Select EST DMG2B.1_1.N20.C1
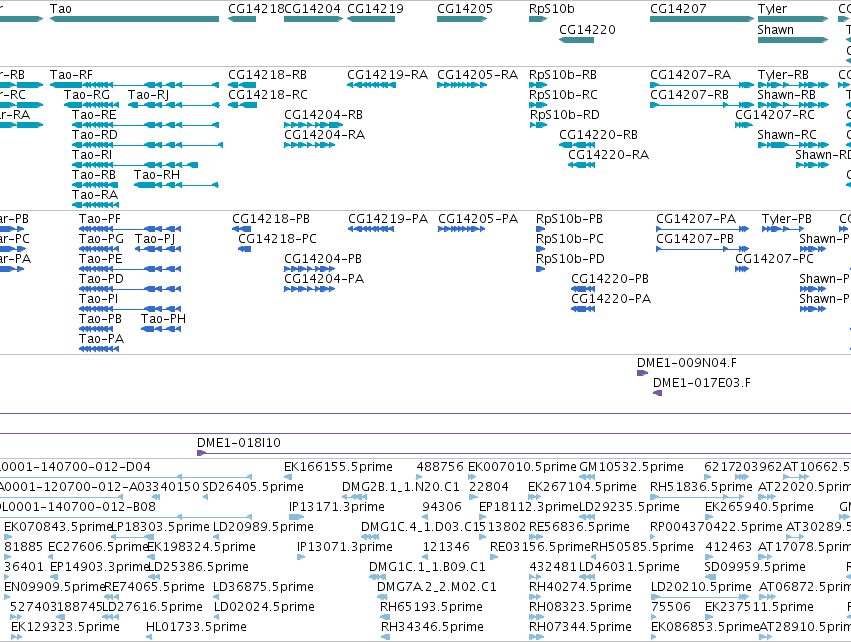Image resolution: width=851 pixels, height=642 pixels. pos(354,498)
